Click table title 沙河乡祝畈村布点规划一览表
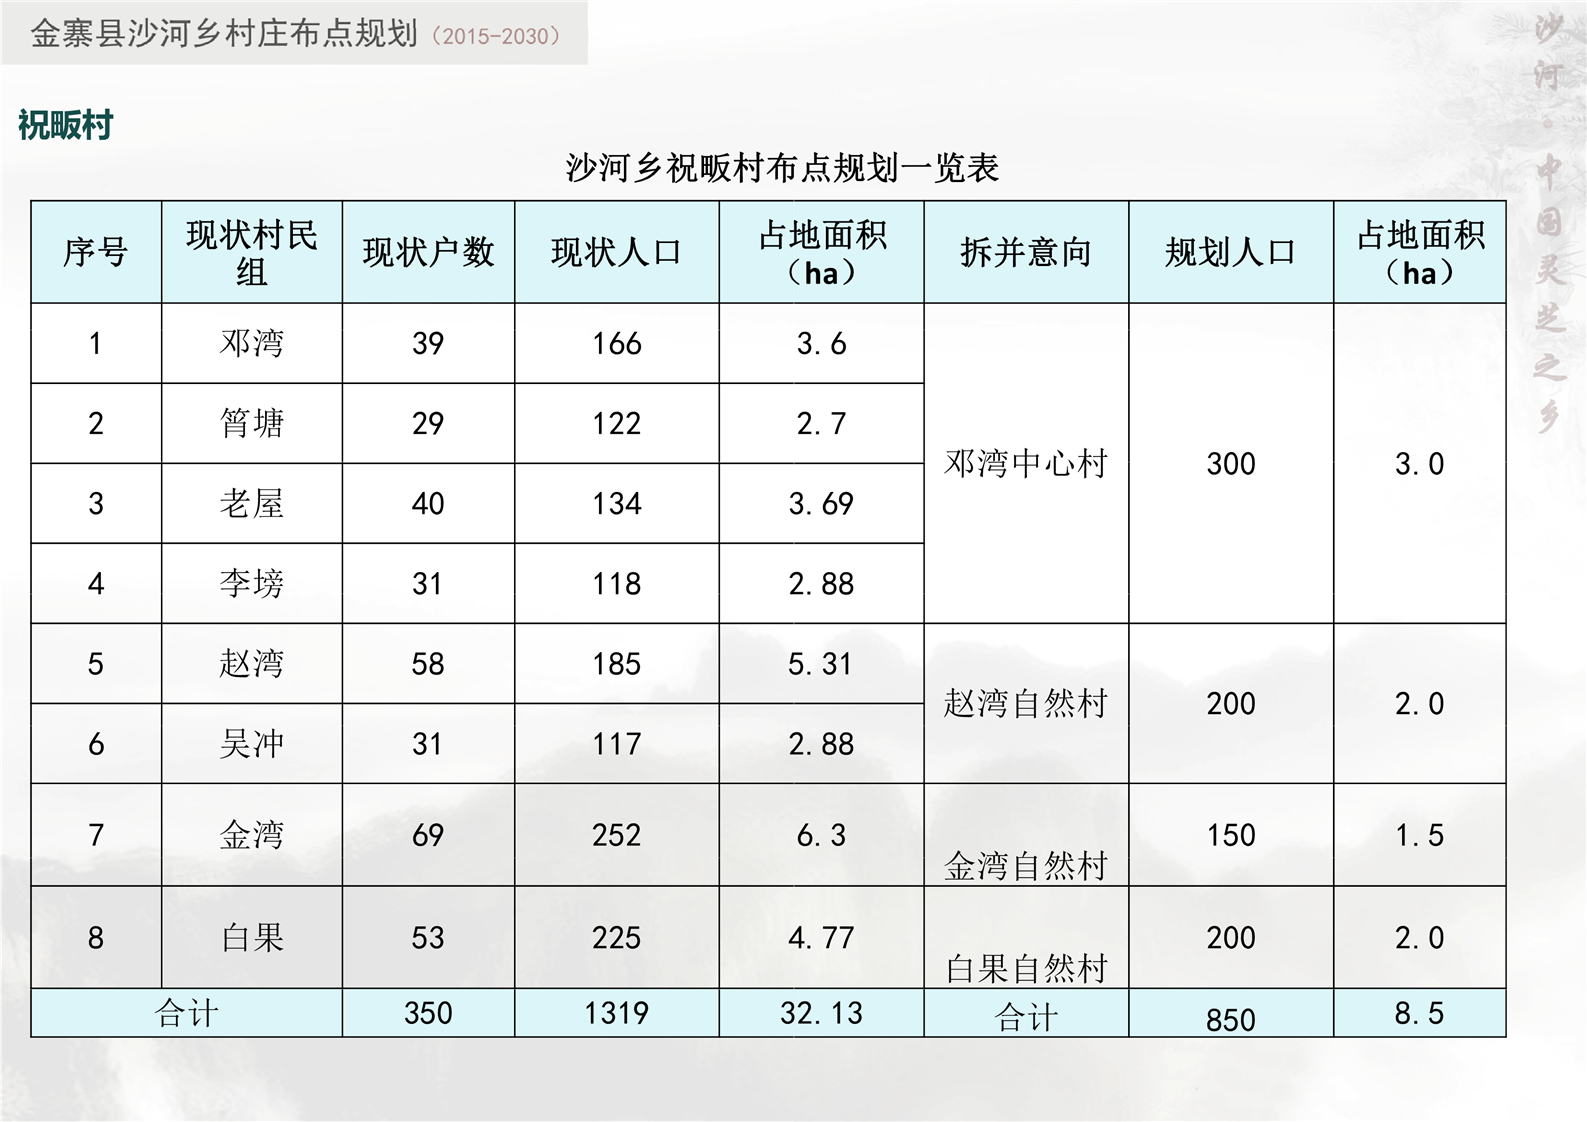 pos(782,168)
